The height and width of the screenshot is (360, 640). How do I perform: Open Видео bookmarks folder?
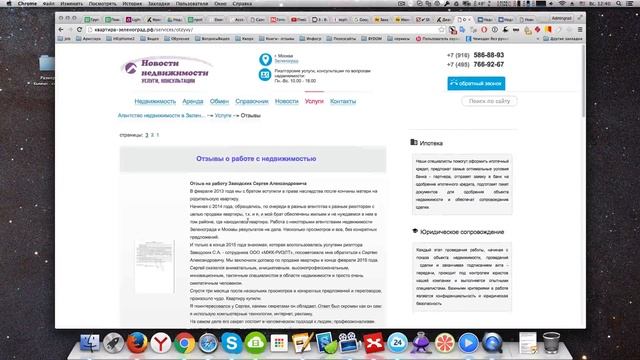149,39
